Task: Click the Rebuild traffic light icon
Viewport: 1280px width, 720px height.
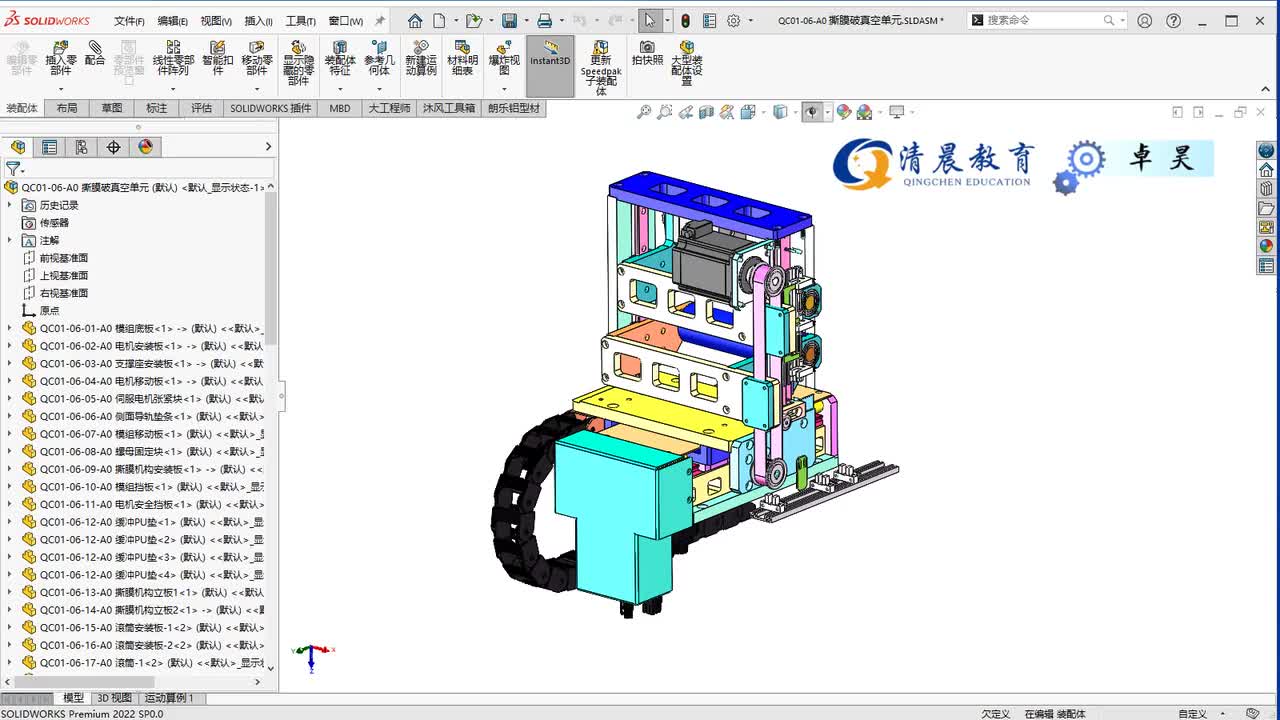Action: 685,20
